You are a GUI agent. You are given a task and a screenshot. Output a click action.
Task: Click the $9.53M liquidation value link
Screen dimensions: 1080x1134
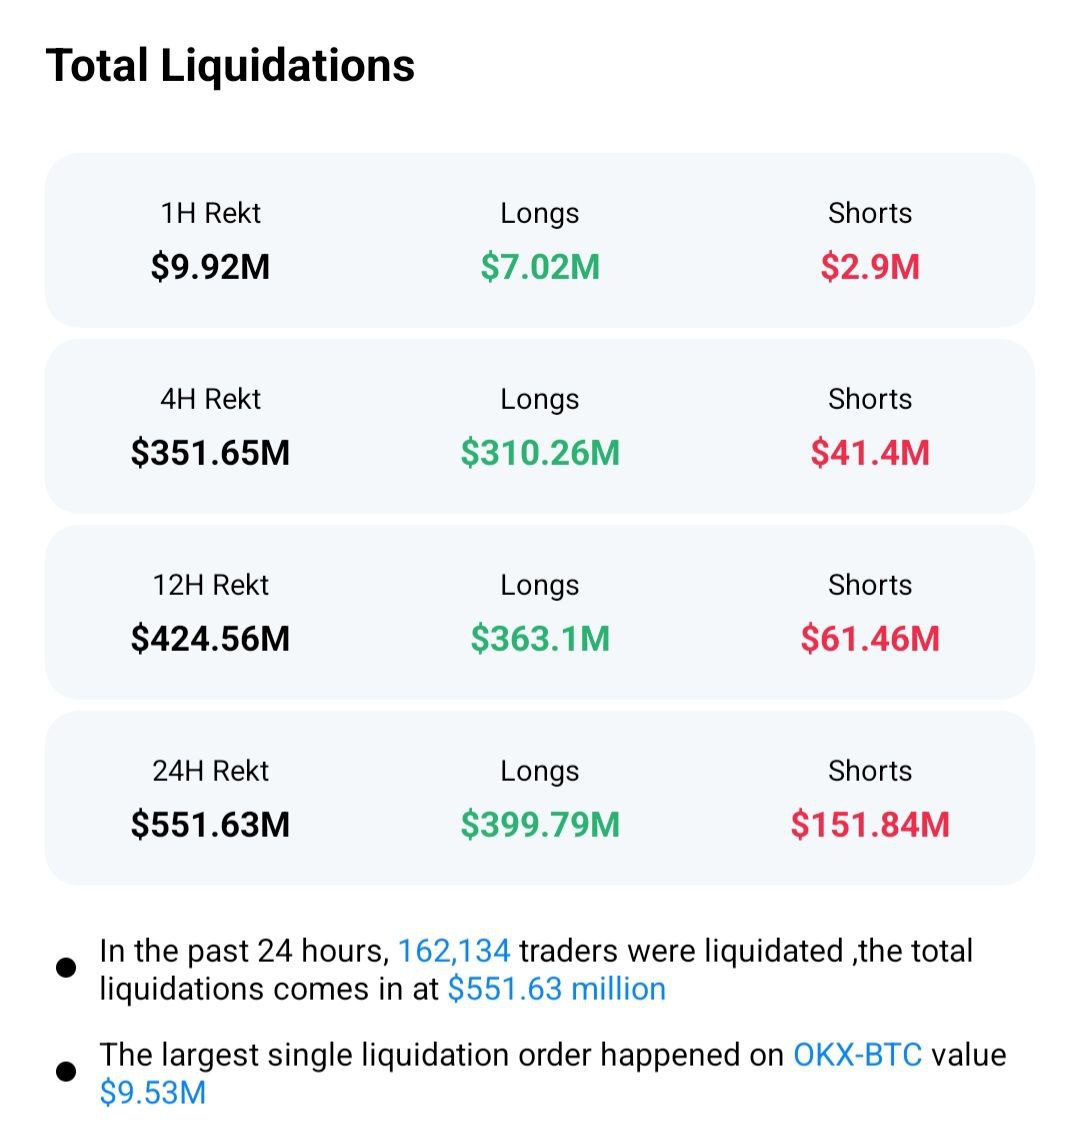[153, 1093]
